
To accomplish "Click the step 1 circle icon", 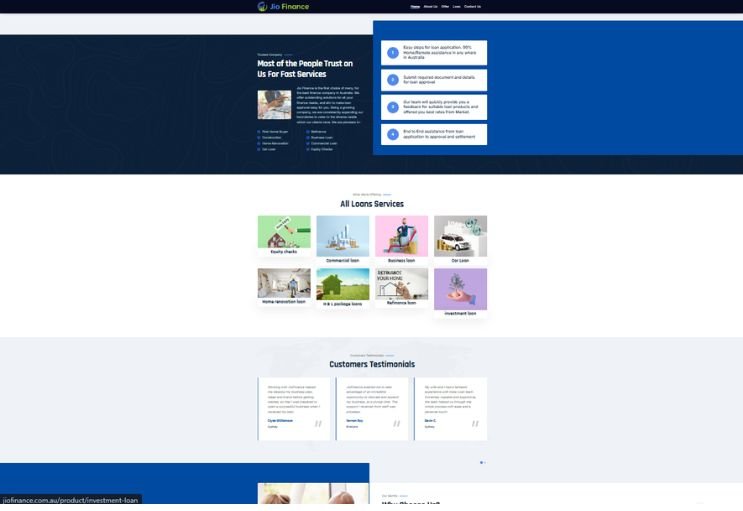I will coord(393,53).
